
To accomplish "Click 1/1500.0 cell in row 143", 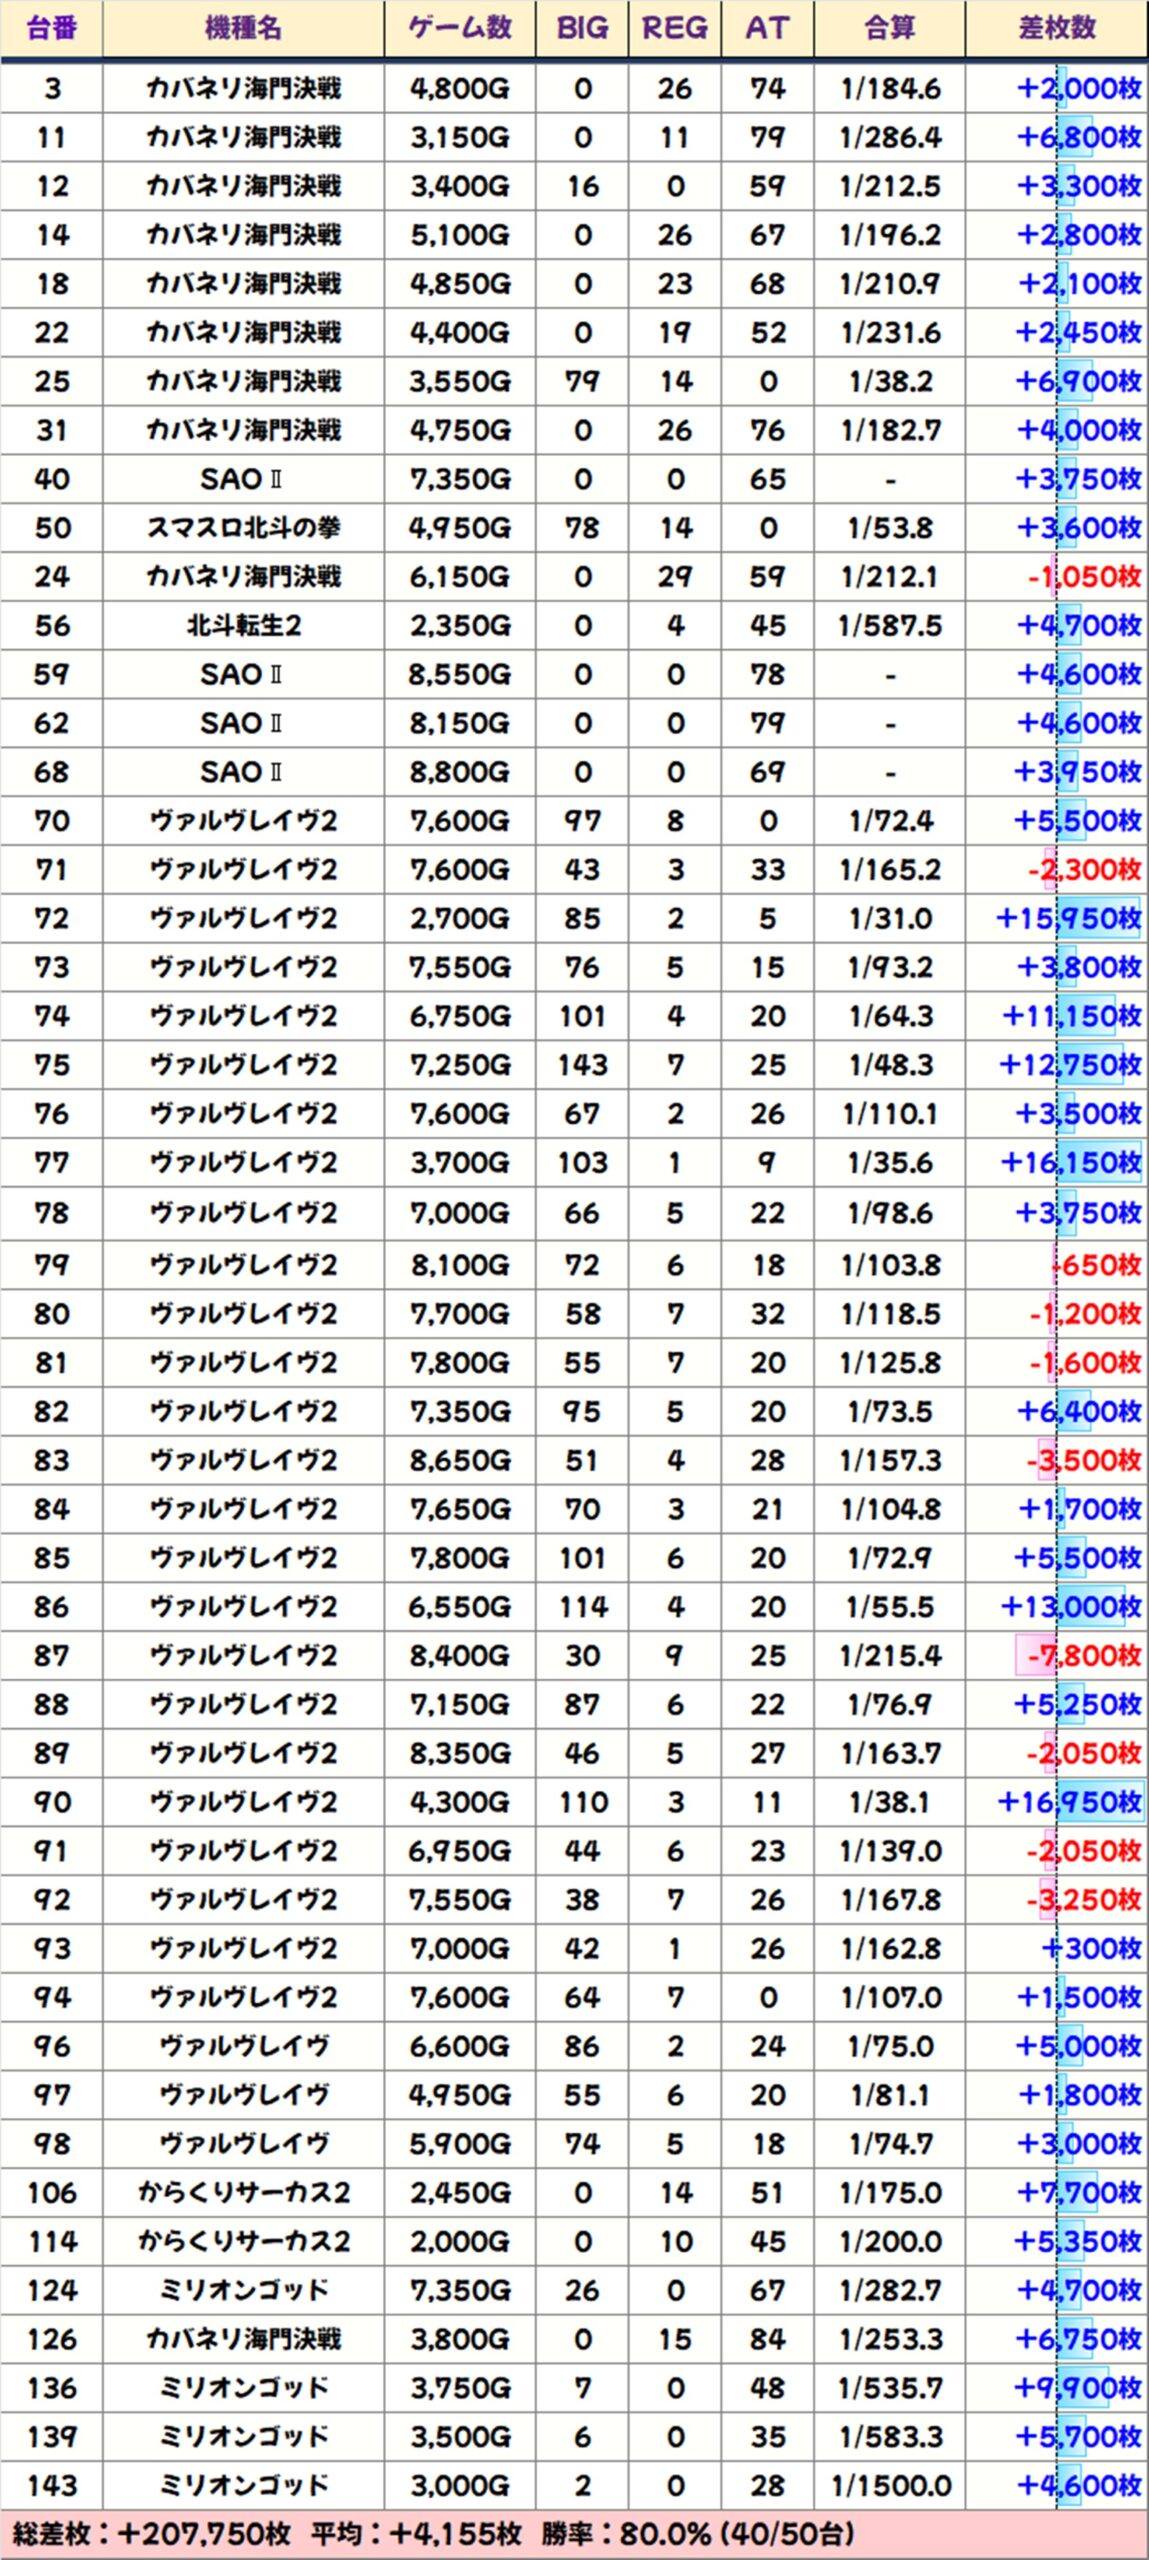I will coord(890,2487).
